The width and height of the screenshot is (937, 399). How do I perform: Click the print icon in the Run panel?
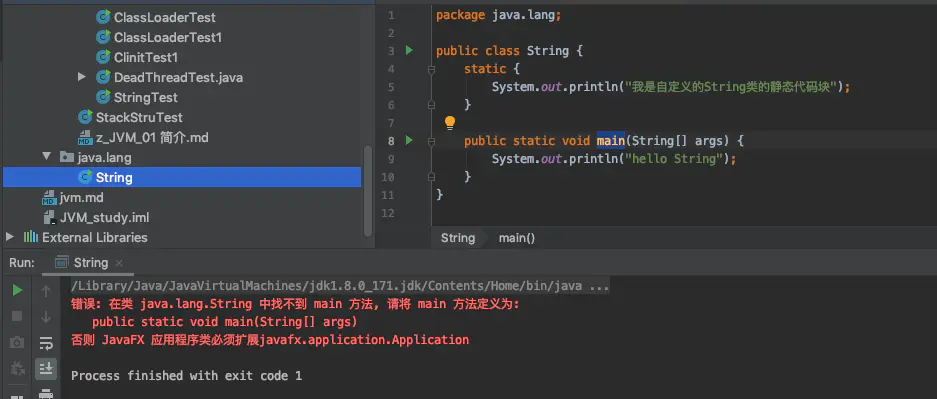46,393
